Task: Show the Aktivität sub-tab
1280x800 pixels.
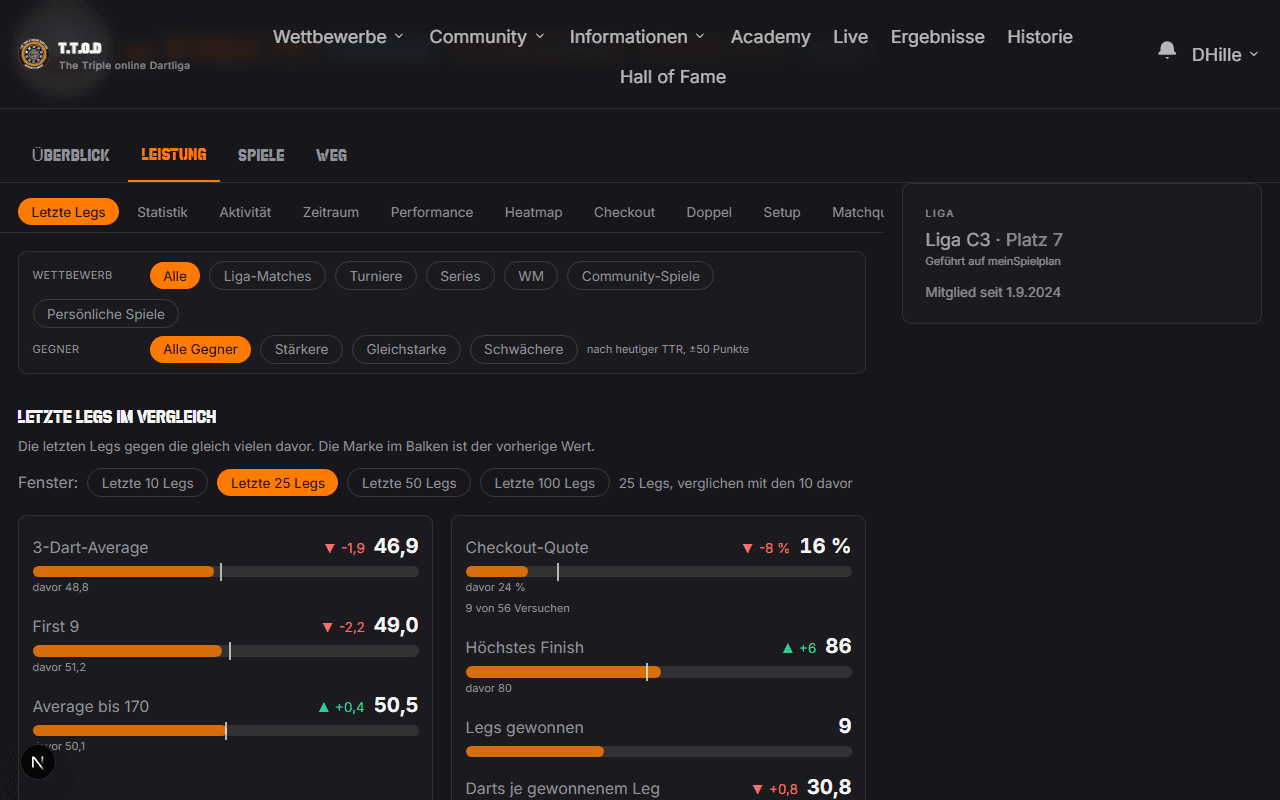Action: pyautogui.click(x=245, y=212)
